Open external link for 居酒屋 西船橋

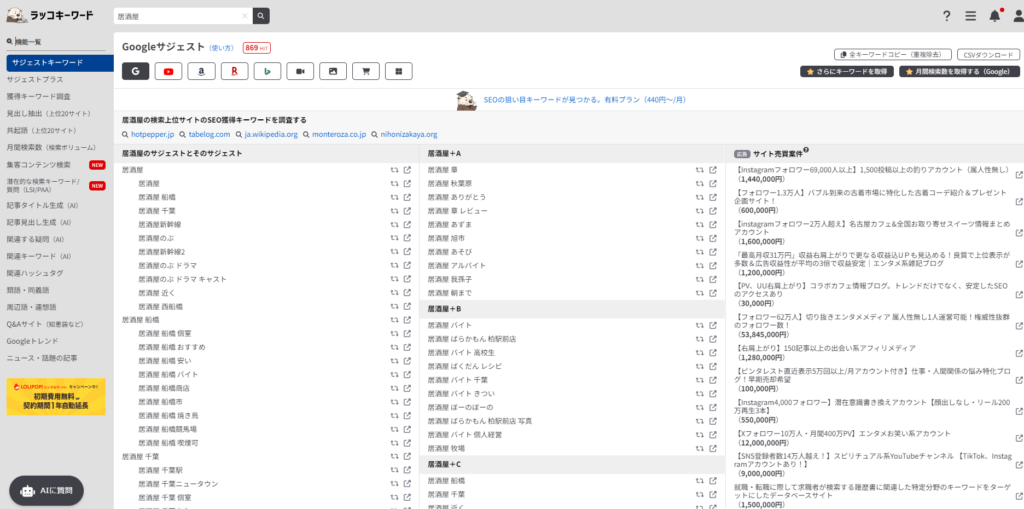click(408, 306)
